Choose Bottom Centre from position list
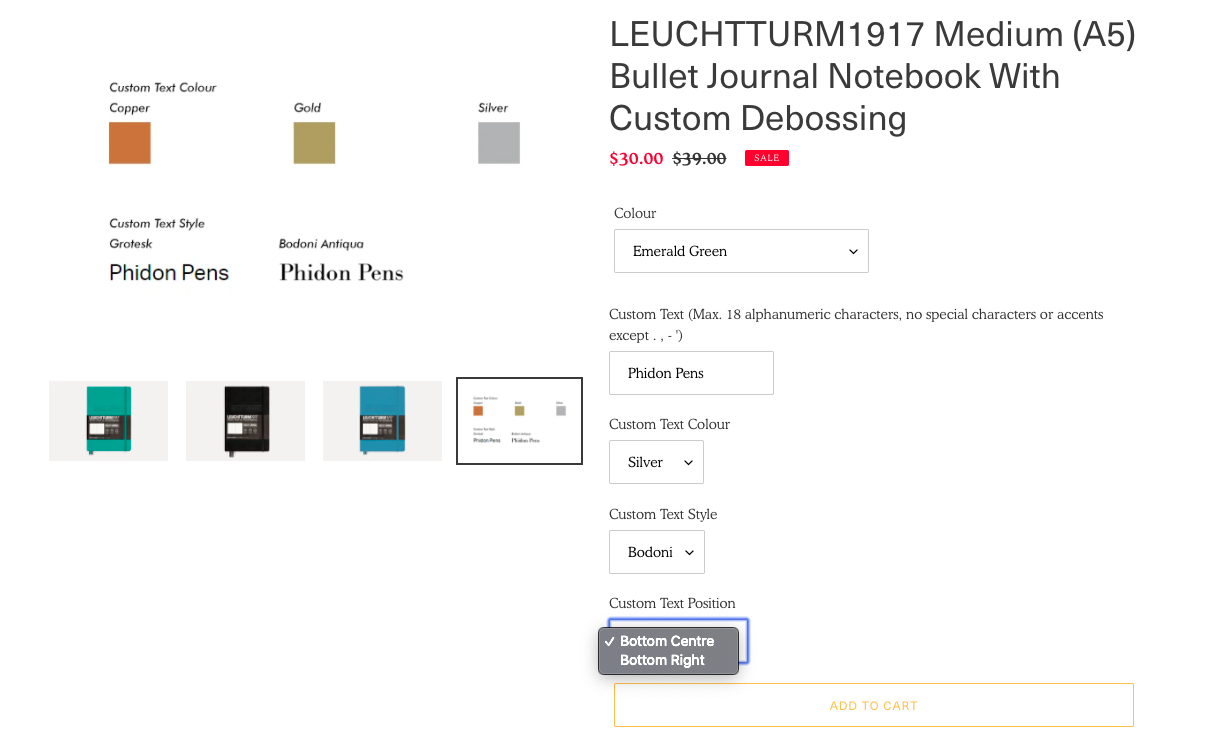Image resolution: width=1213 pixels, height=735 pixels. pos(667,641)
